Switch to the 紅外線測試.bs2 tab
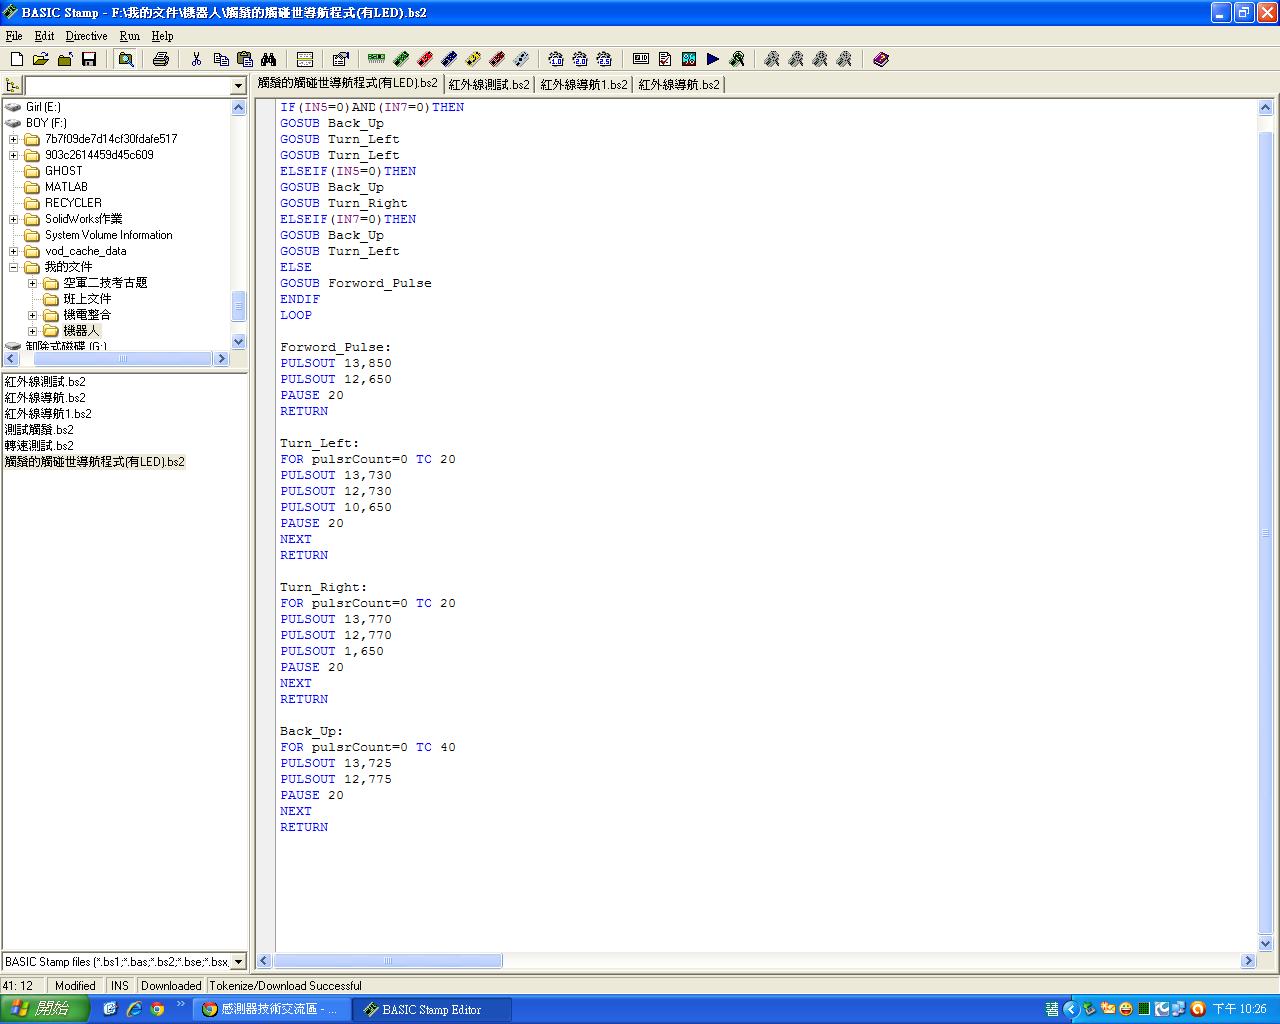 [489, 85]
